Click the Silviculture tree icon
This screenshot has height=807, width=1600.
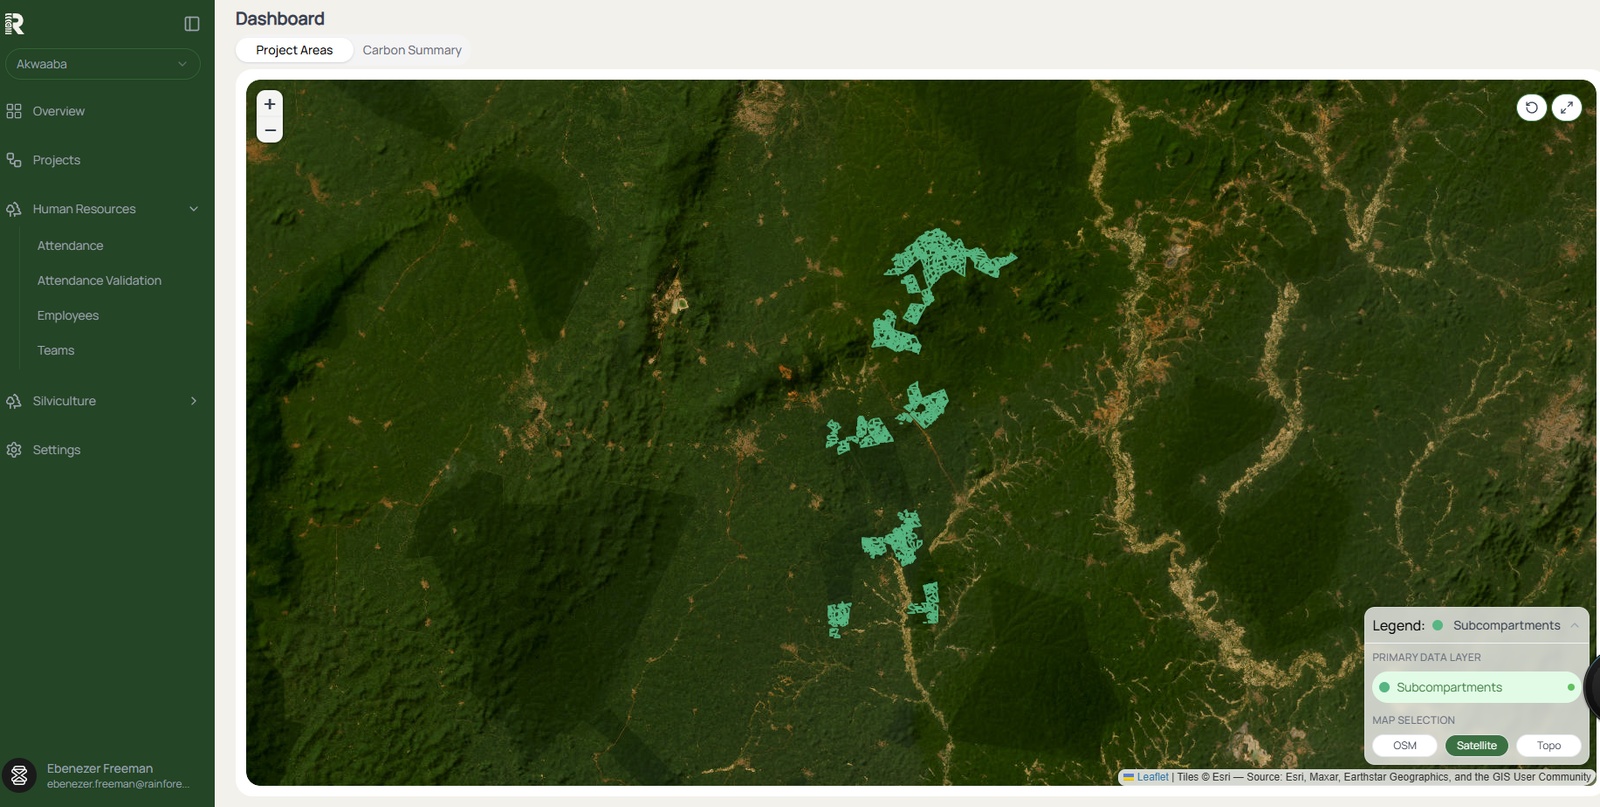(14, 401)
